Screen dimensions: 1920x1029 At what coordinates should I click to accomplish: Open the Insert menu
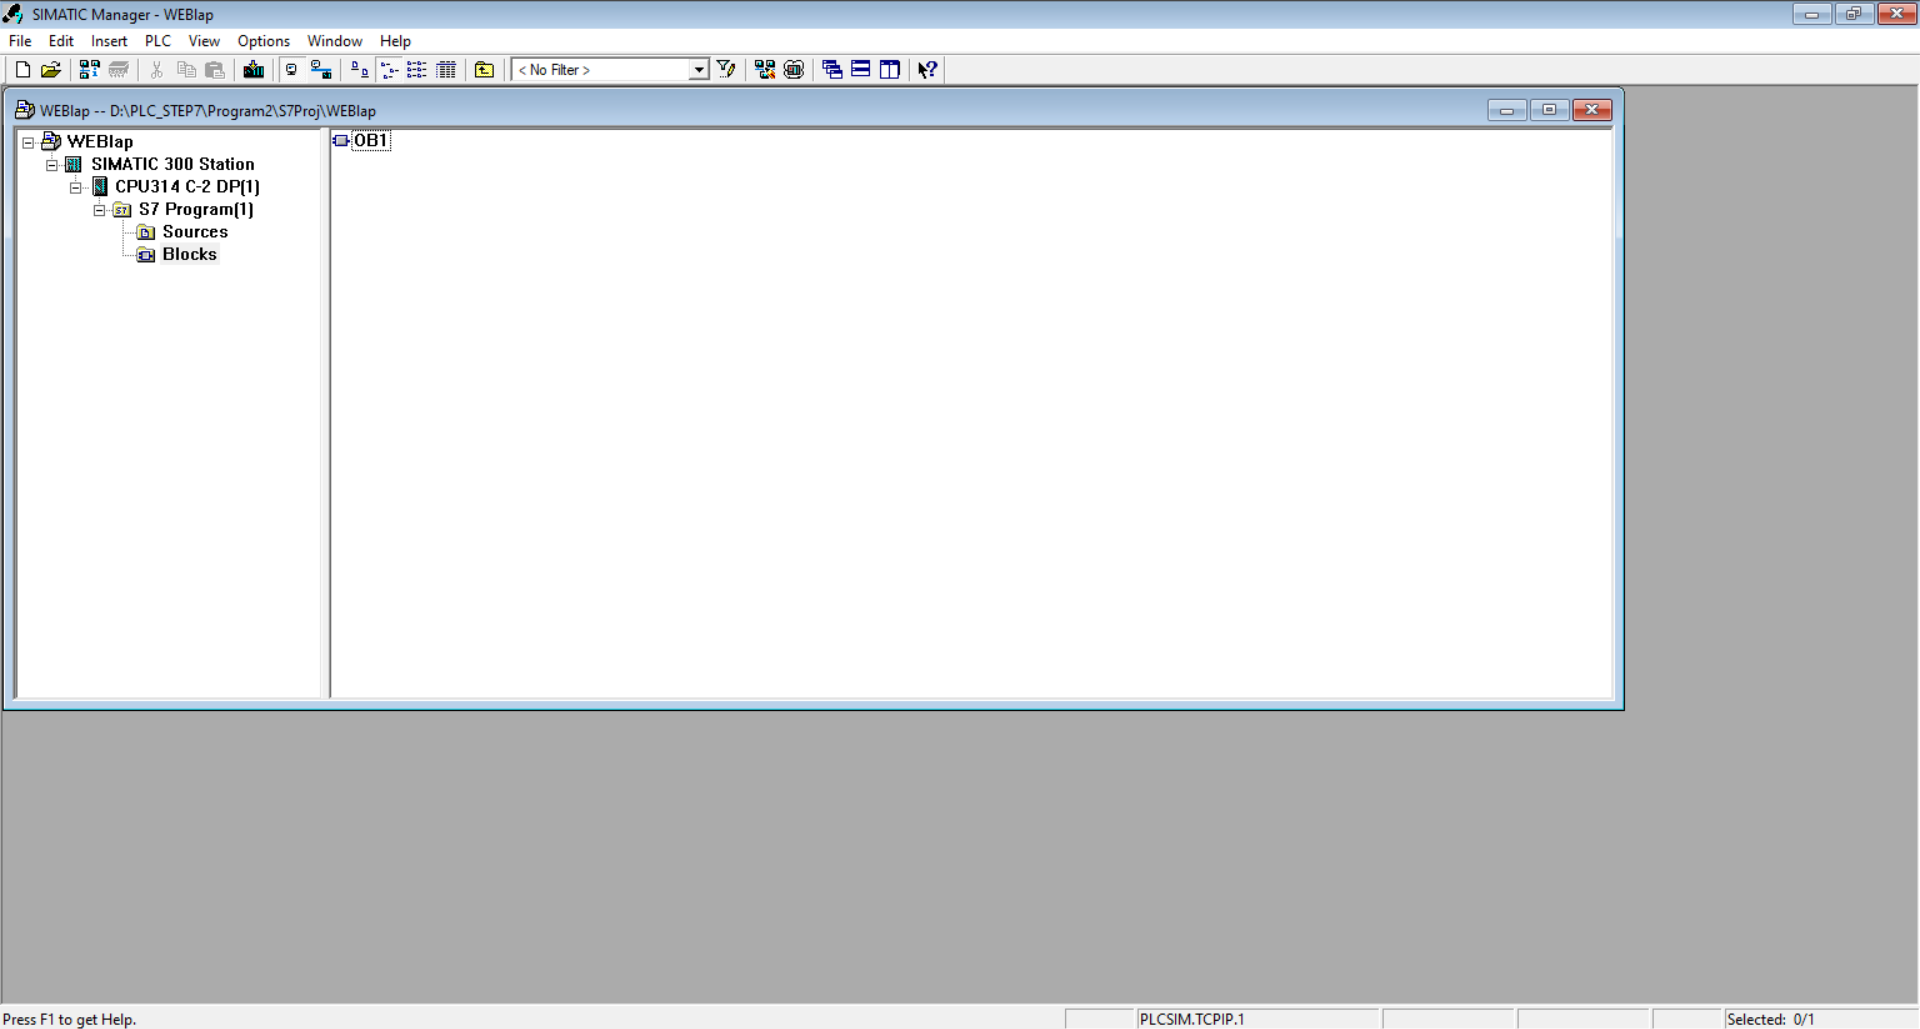click(x=109, y=41)
